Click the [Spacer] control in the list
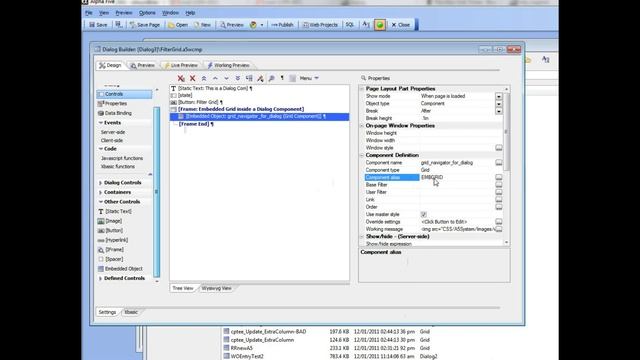This screenshot has width=640, height=360. point(110,259)
